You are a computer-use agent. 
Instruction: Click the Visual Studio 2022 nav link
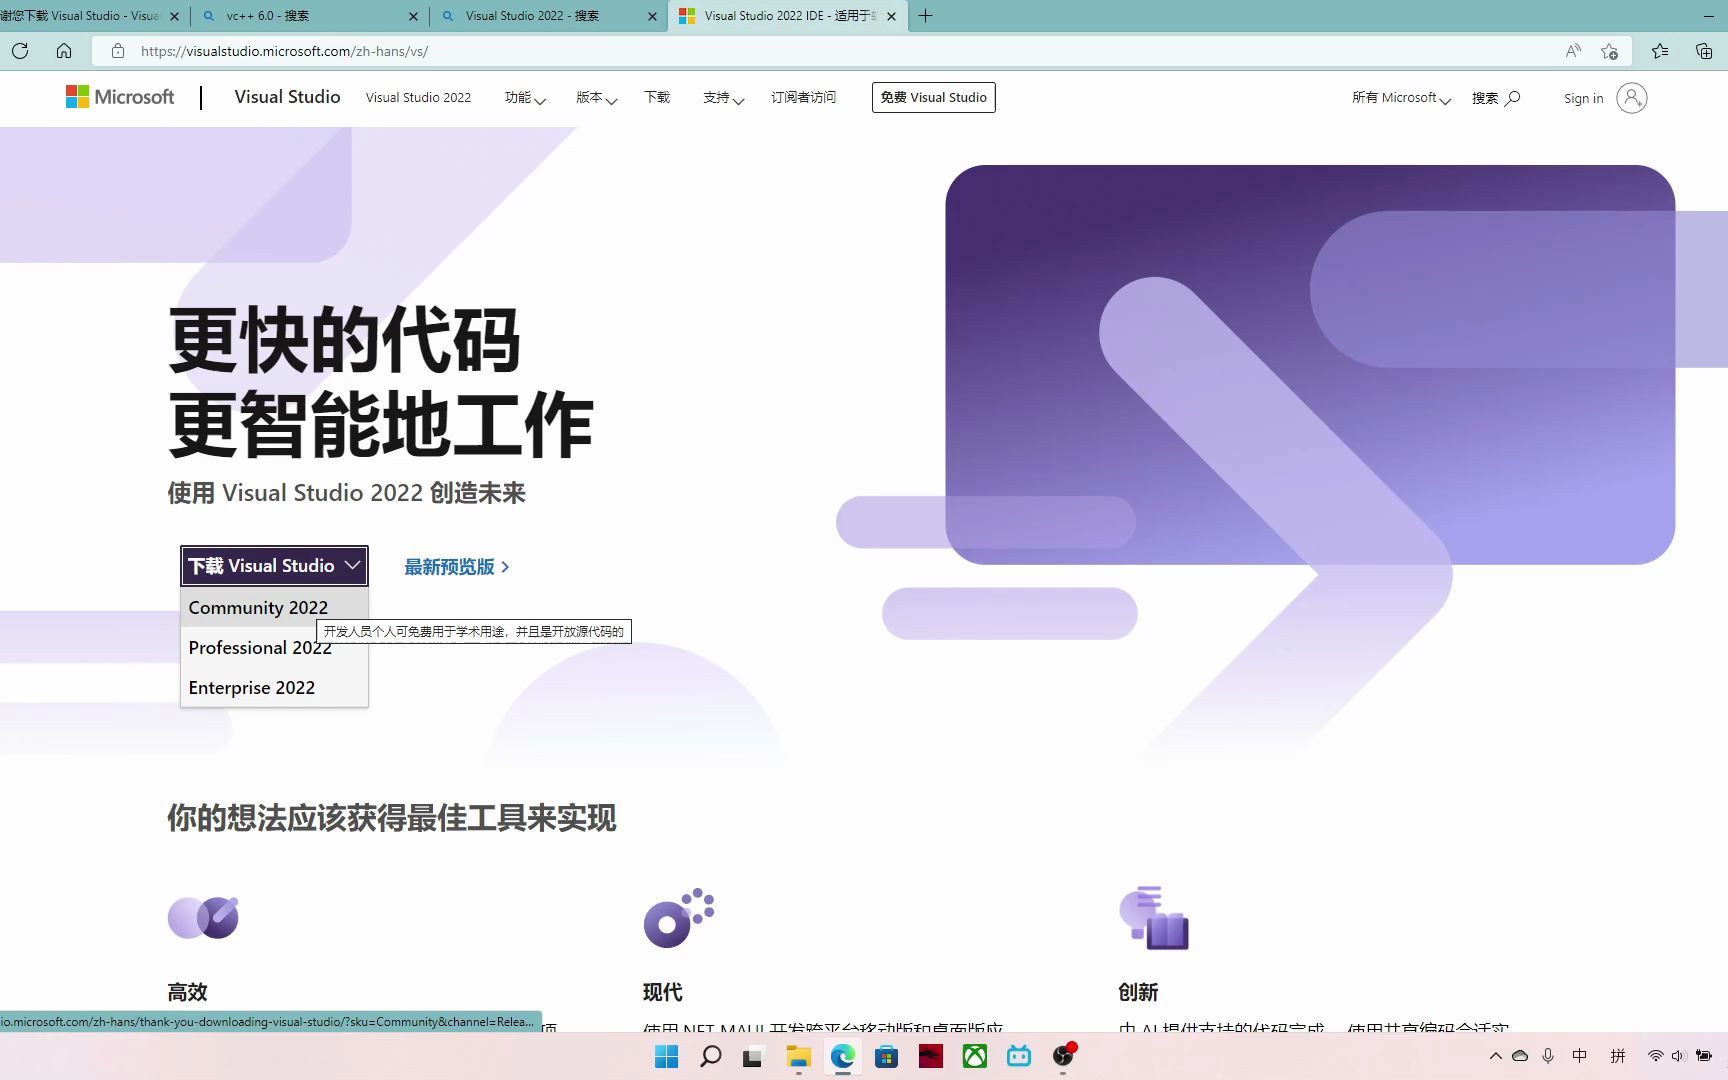coord(418,97)
